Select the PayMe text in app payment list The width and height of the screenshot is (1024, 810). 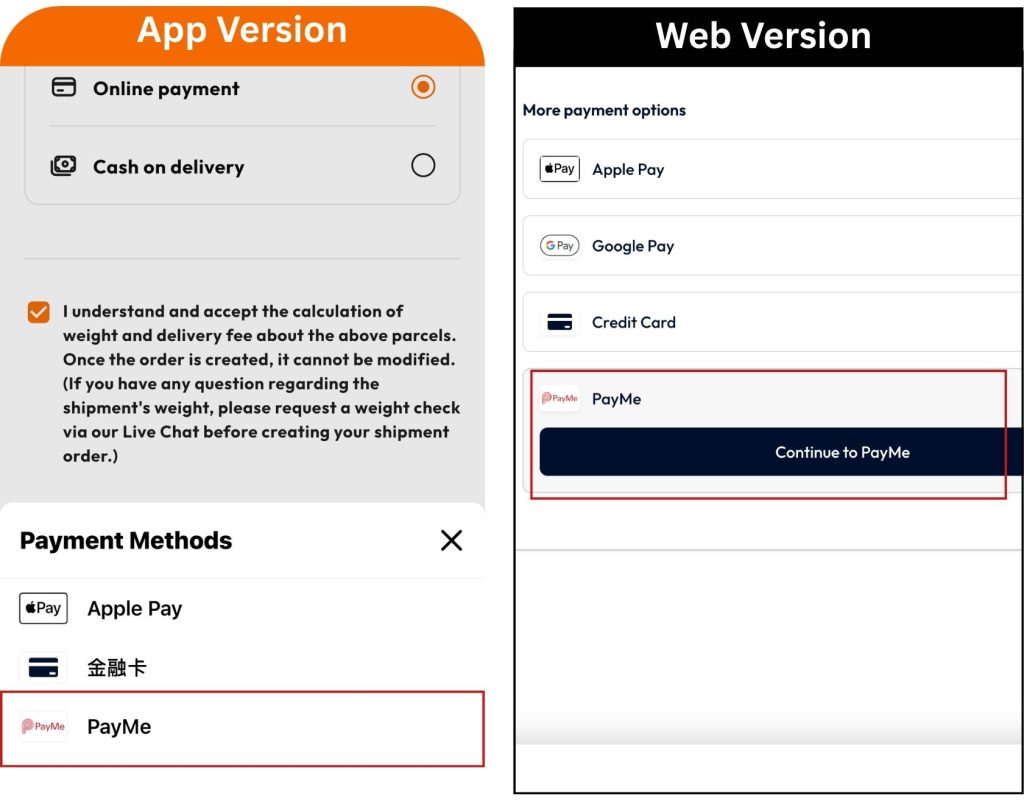[120, 726]
